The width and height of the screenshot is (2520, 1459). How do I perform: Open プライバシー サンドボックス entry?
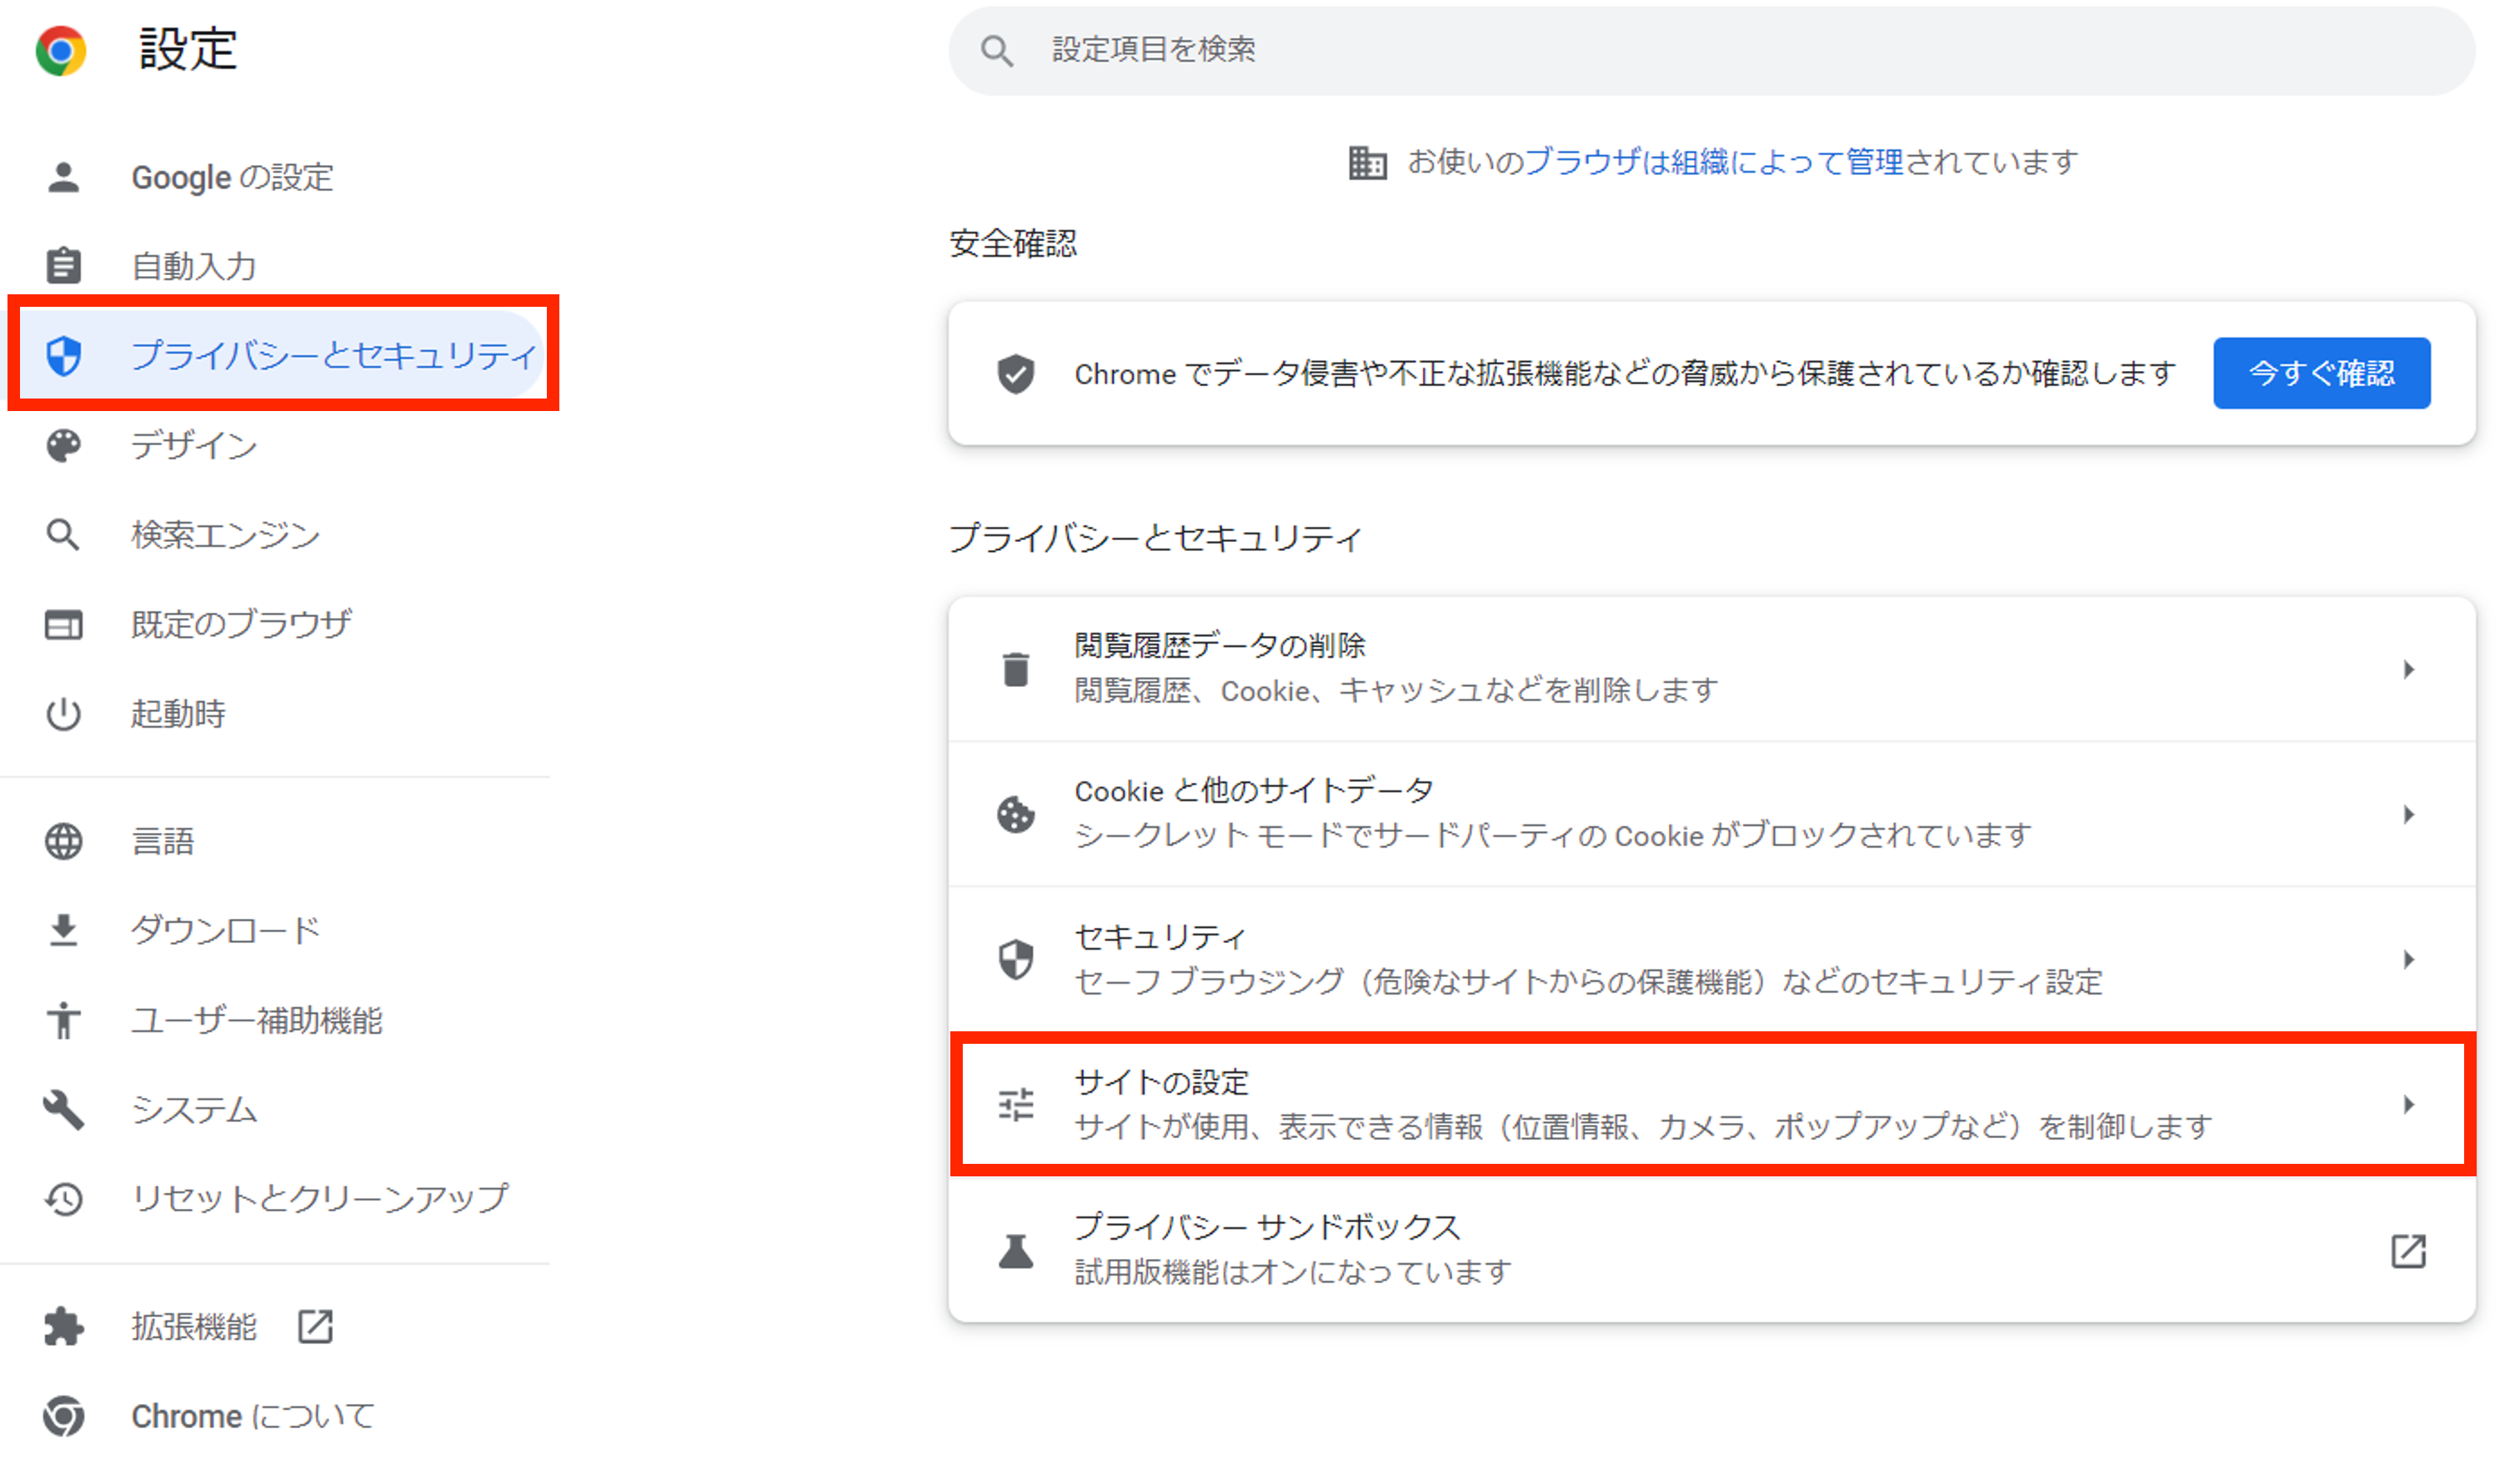click(x=1711, y=1250)
